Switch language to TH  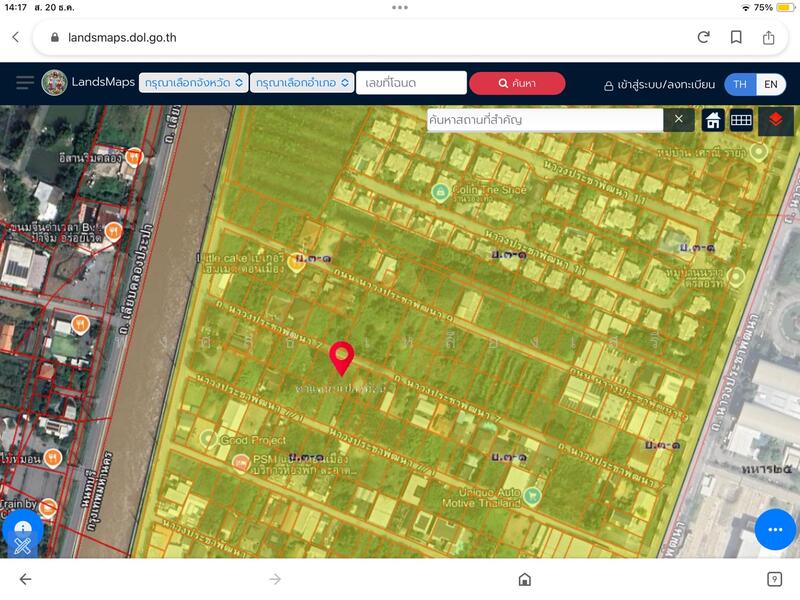coord(740,84)
